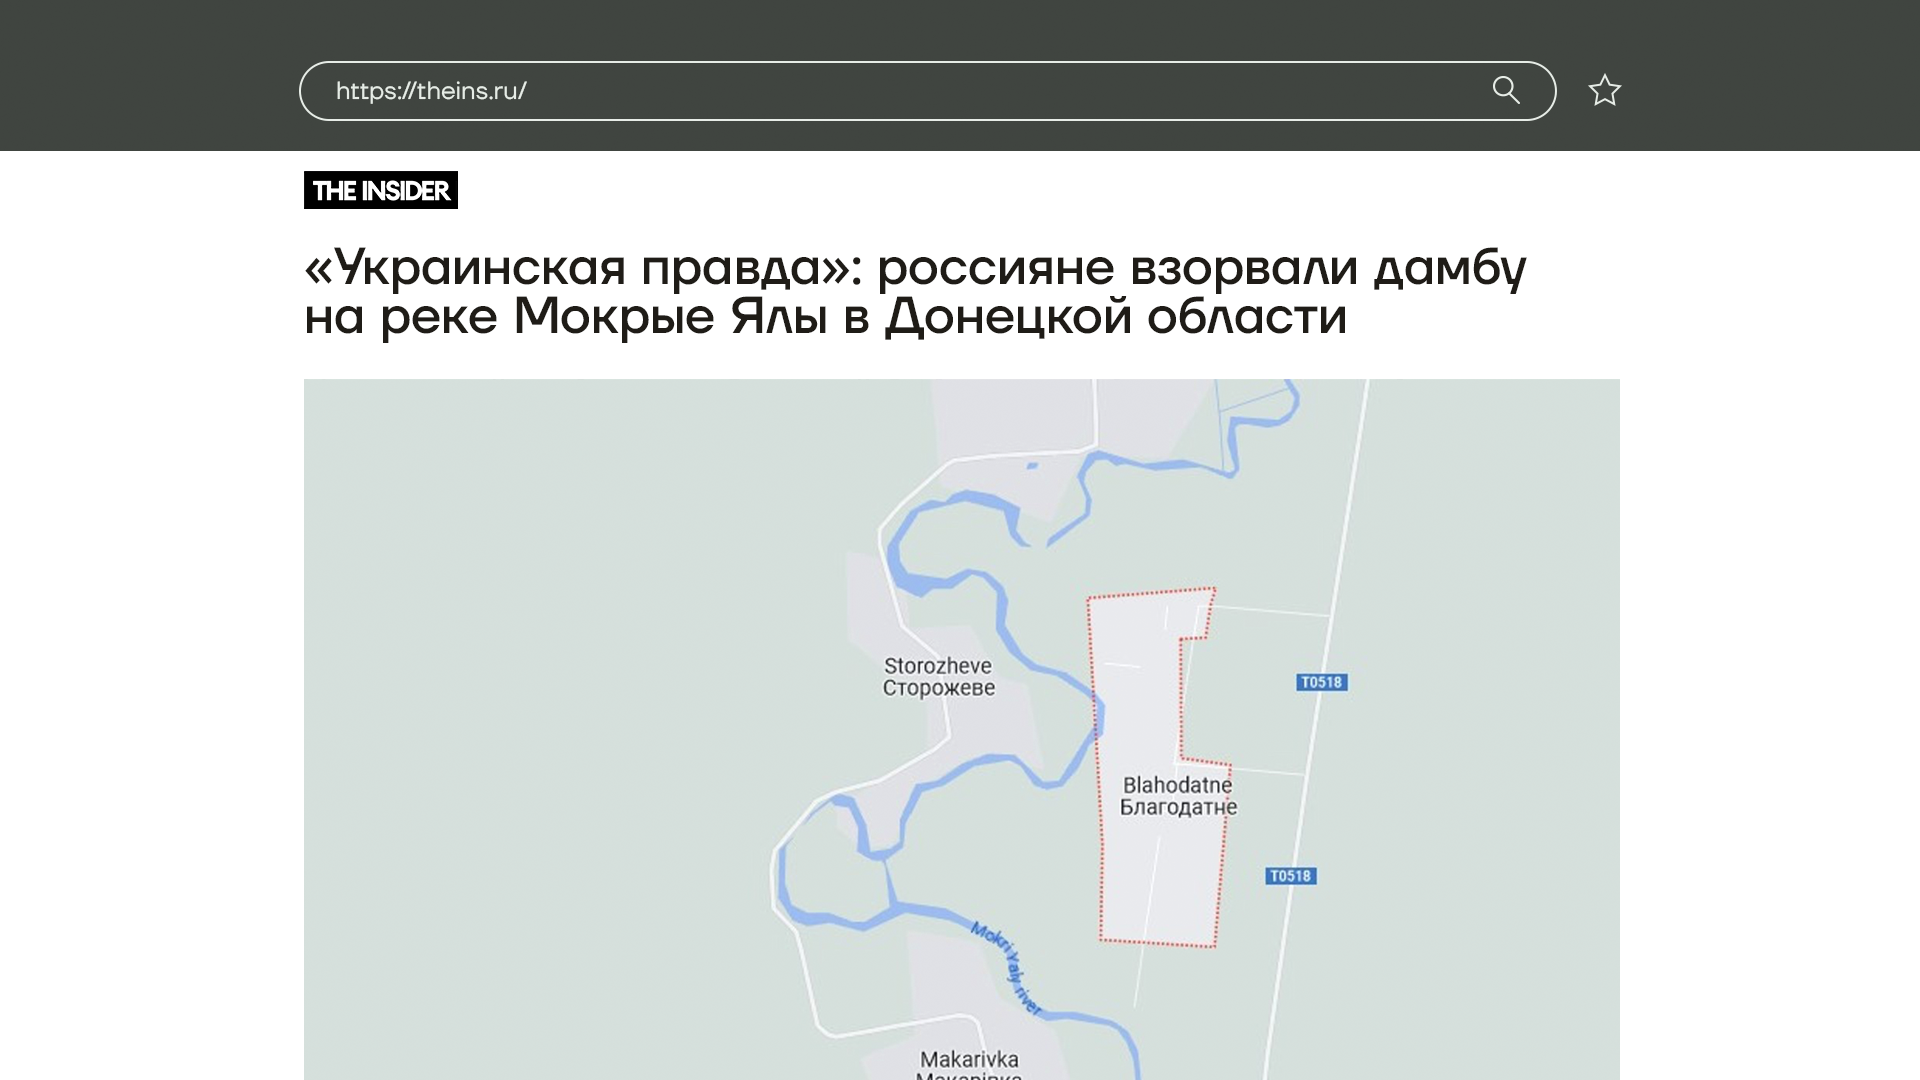Click the dark browser header bar
The height and width of the screenshot is (1080, 1920).
[x=150, y=75]
